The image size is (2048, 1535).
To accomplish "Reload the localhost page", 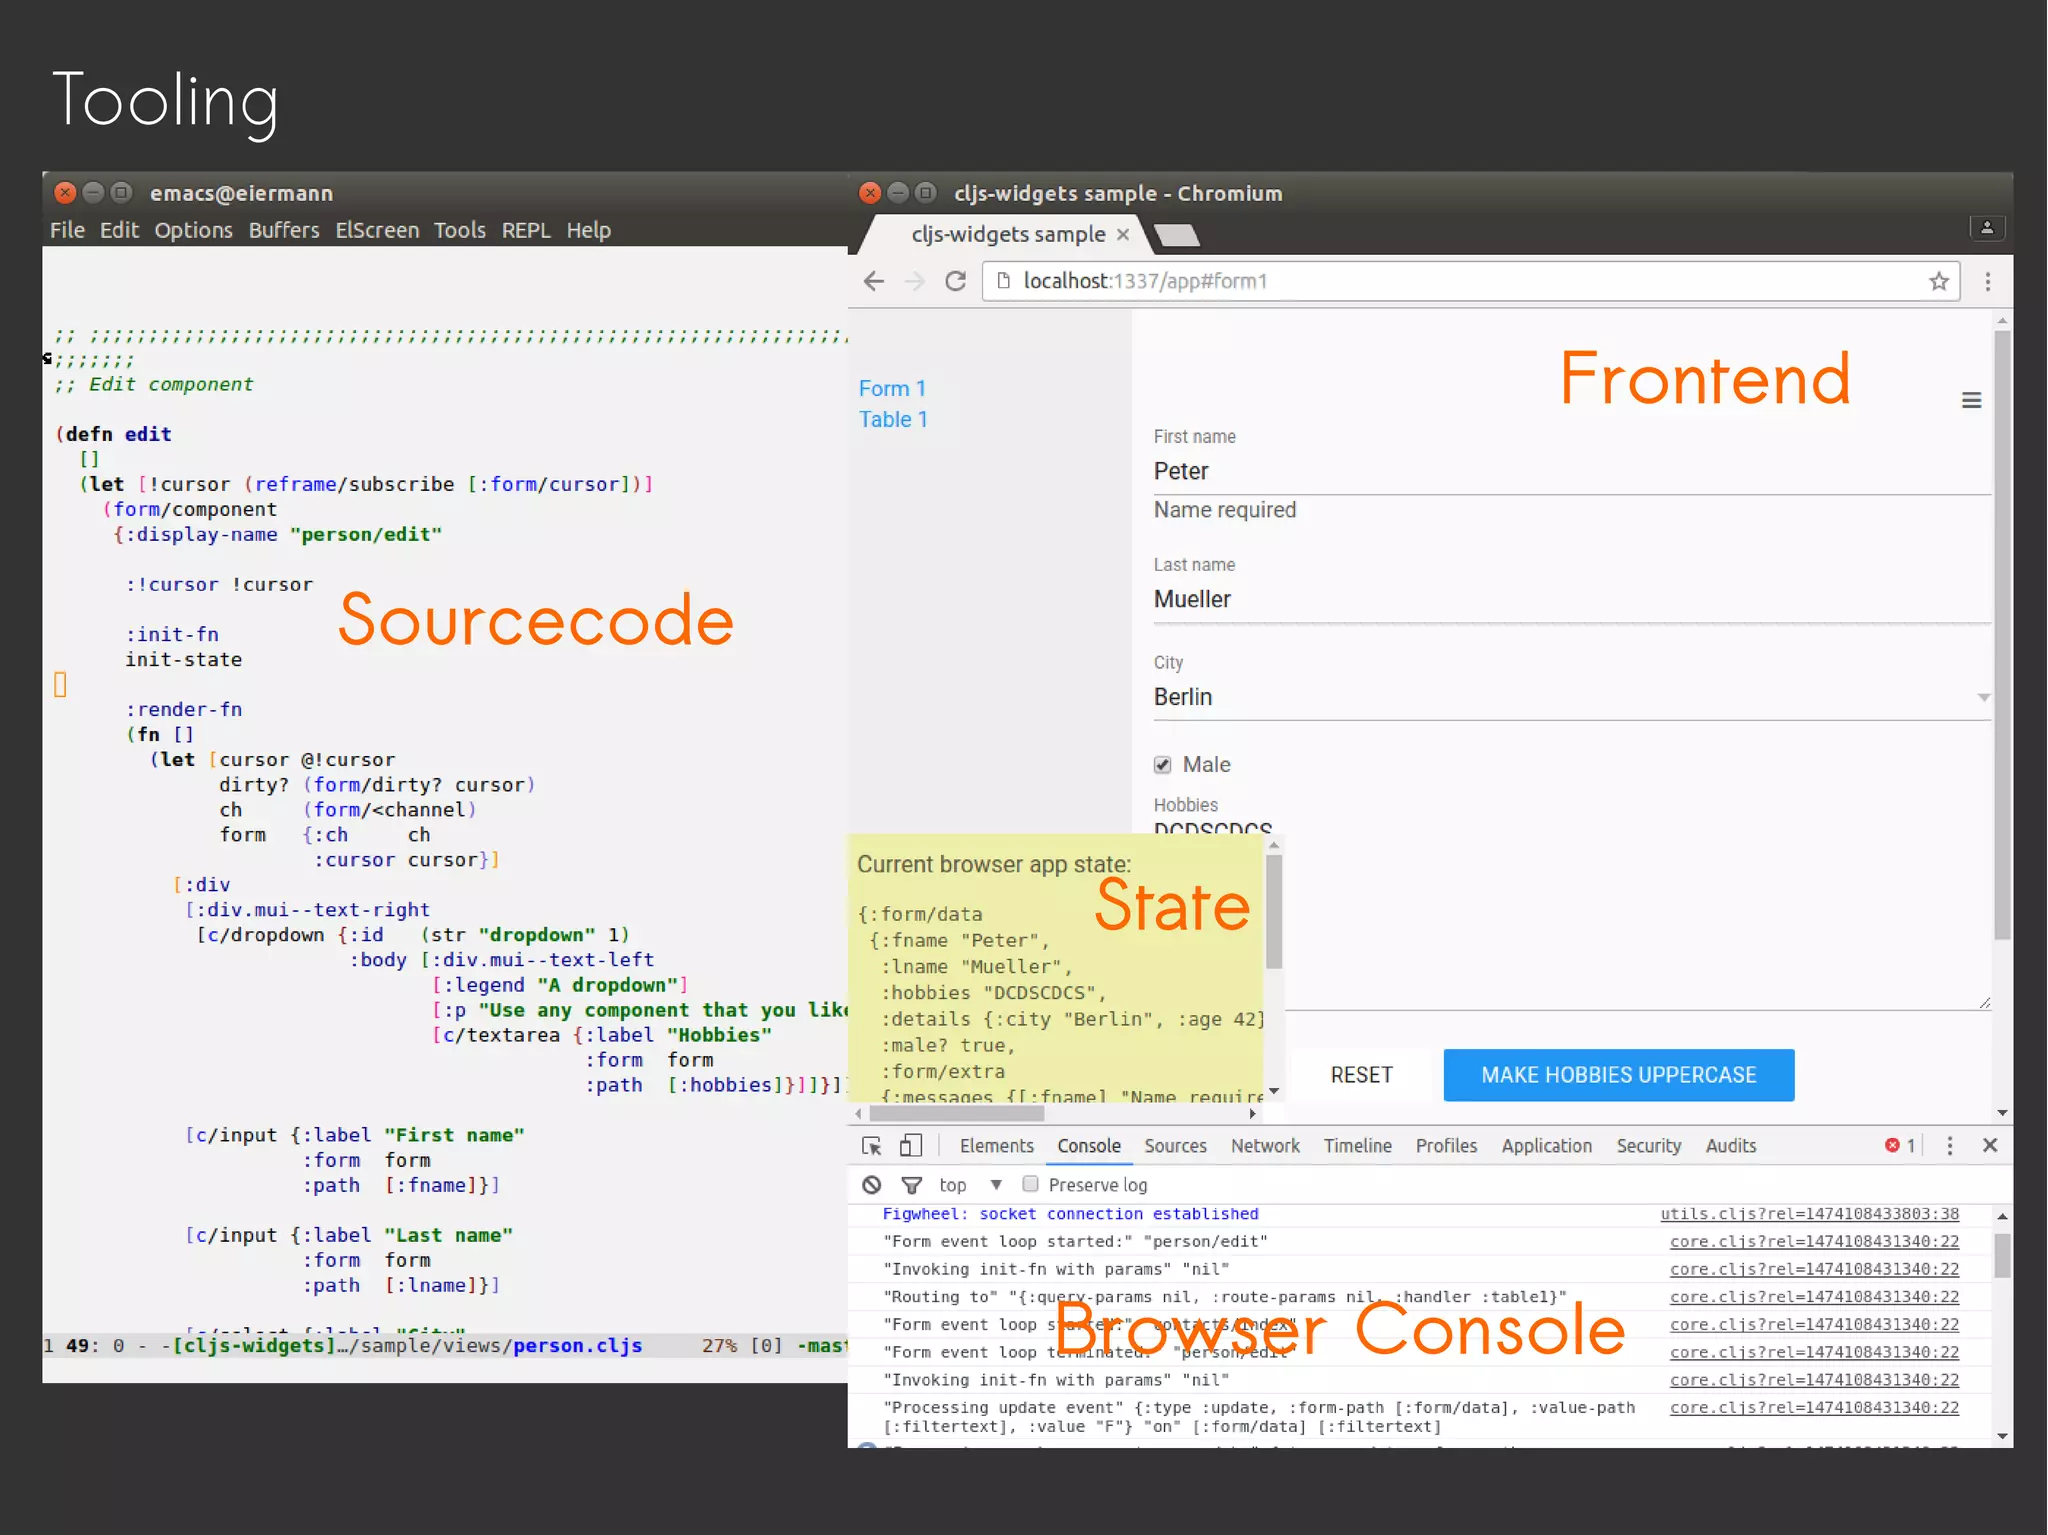I will [955, 281].
